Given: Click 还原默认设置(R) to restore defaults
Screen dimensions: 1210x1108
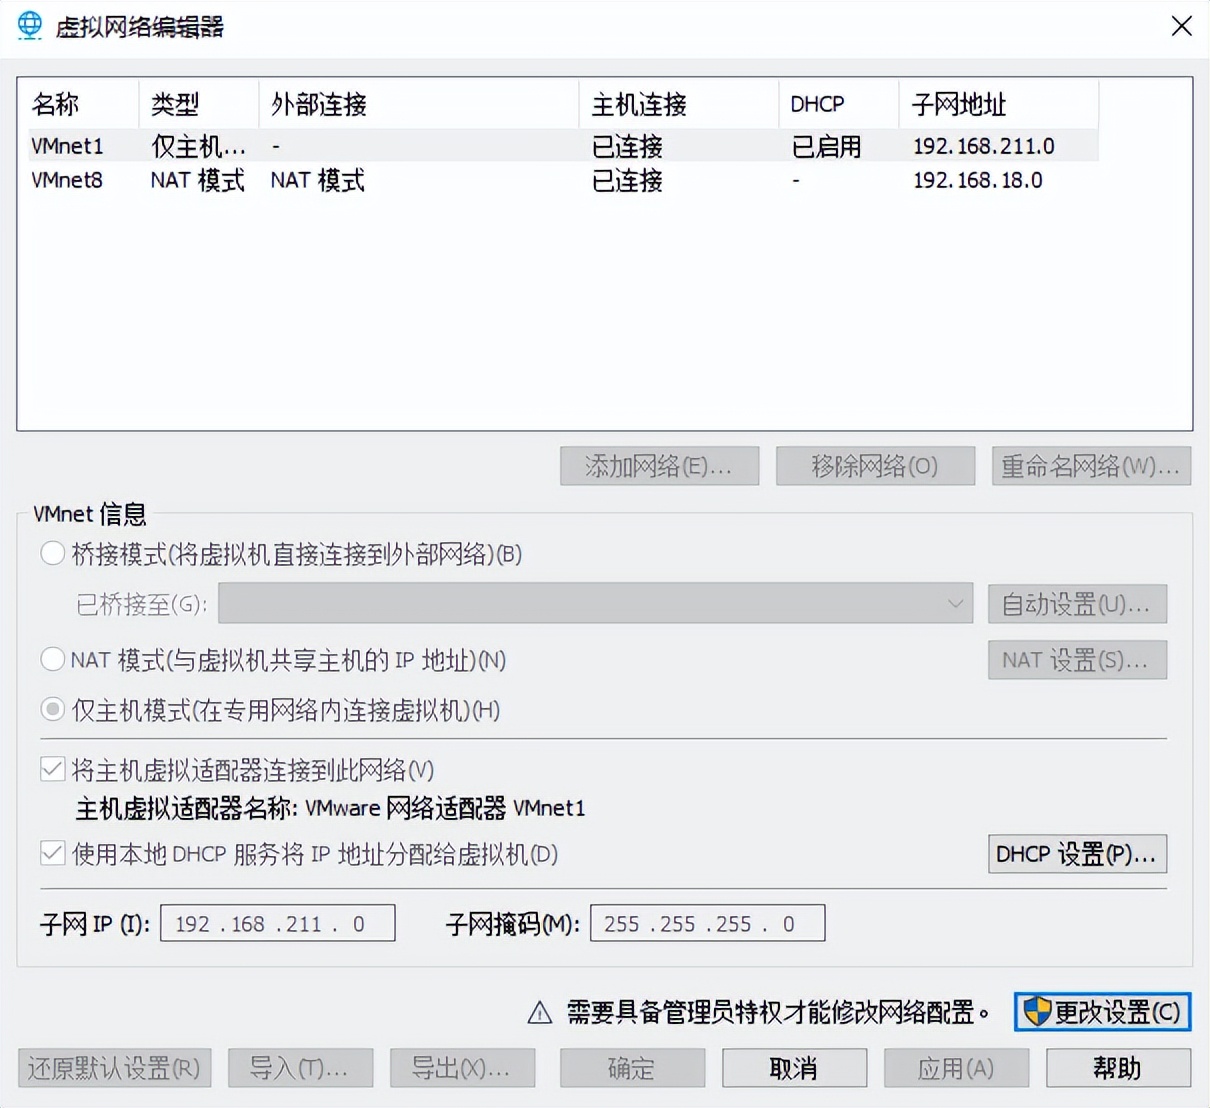Looking at the screenshot, I should coord(114,1067).
